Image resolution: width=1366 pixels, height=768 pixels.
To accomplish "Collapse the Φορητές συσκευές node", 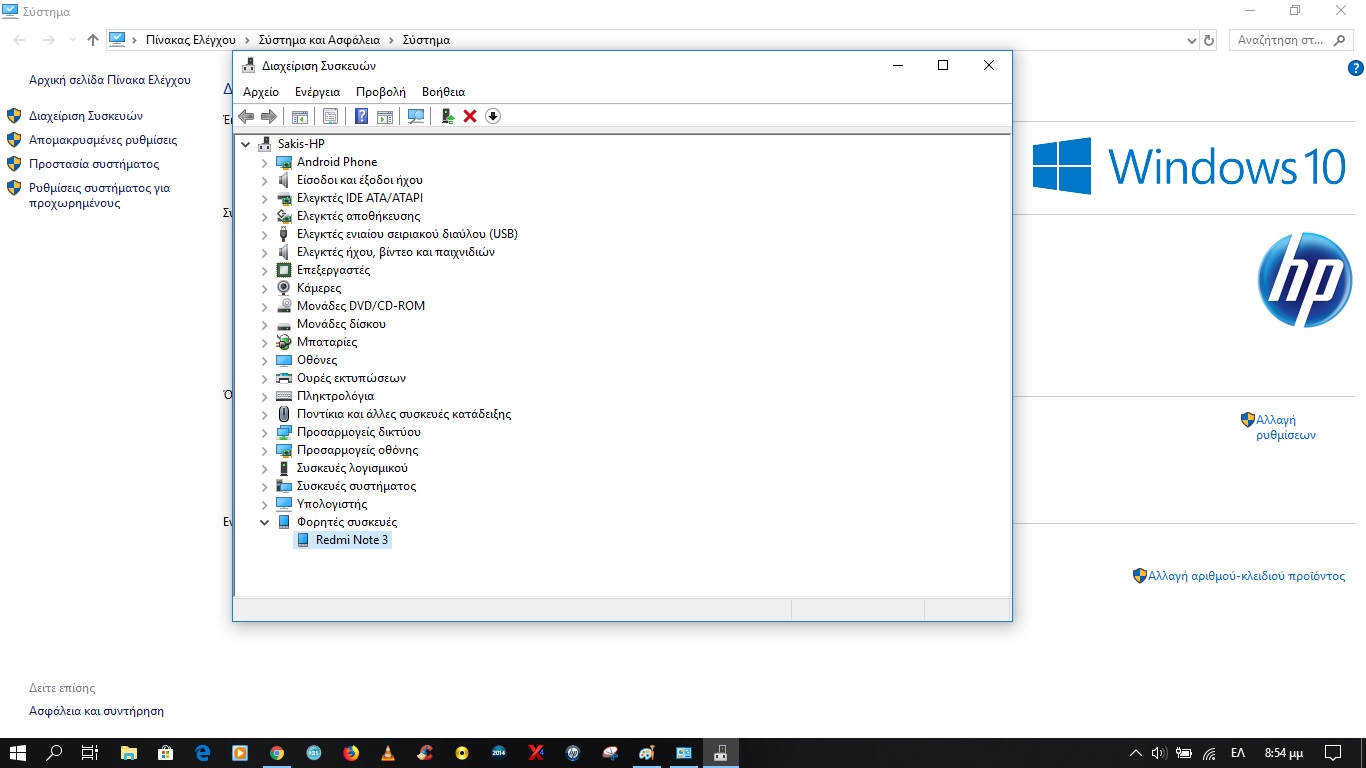I will (265, 522).
